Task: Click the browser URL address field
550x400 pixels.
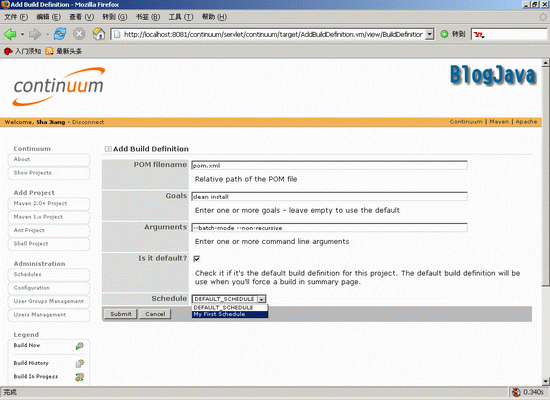Action: [273, 34]
